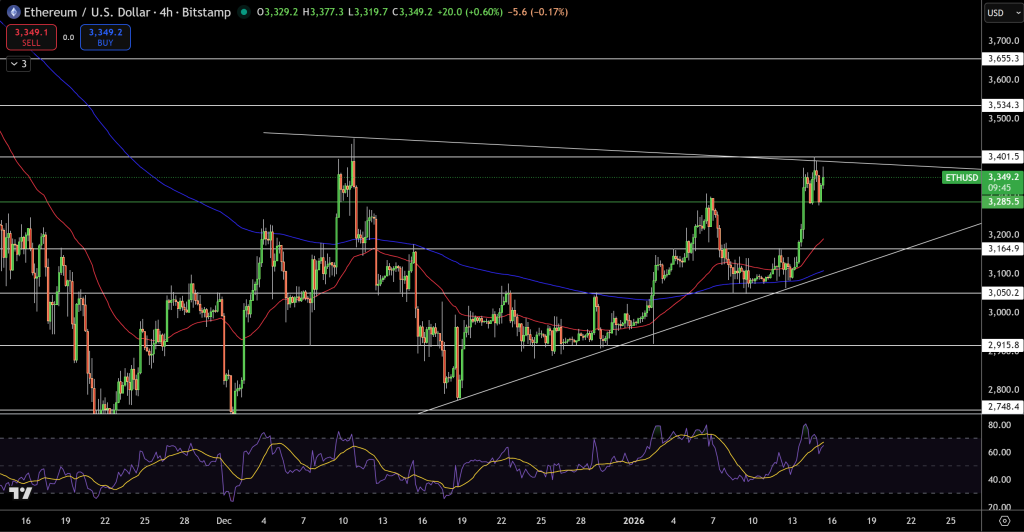Select the 3,655.3 horizontal line price label
Image resolution: width=1024 pixels, height=532 pixels.
(1002, 59)
